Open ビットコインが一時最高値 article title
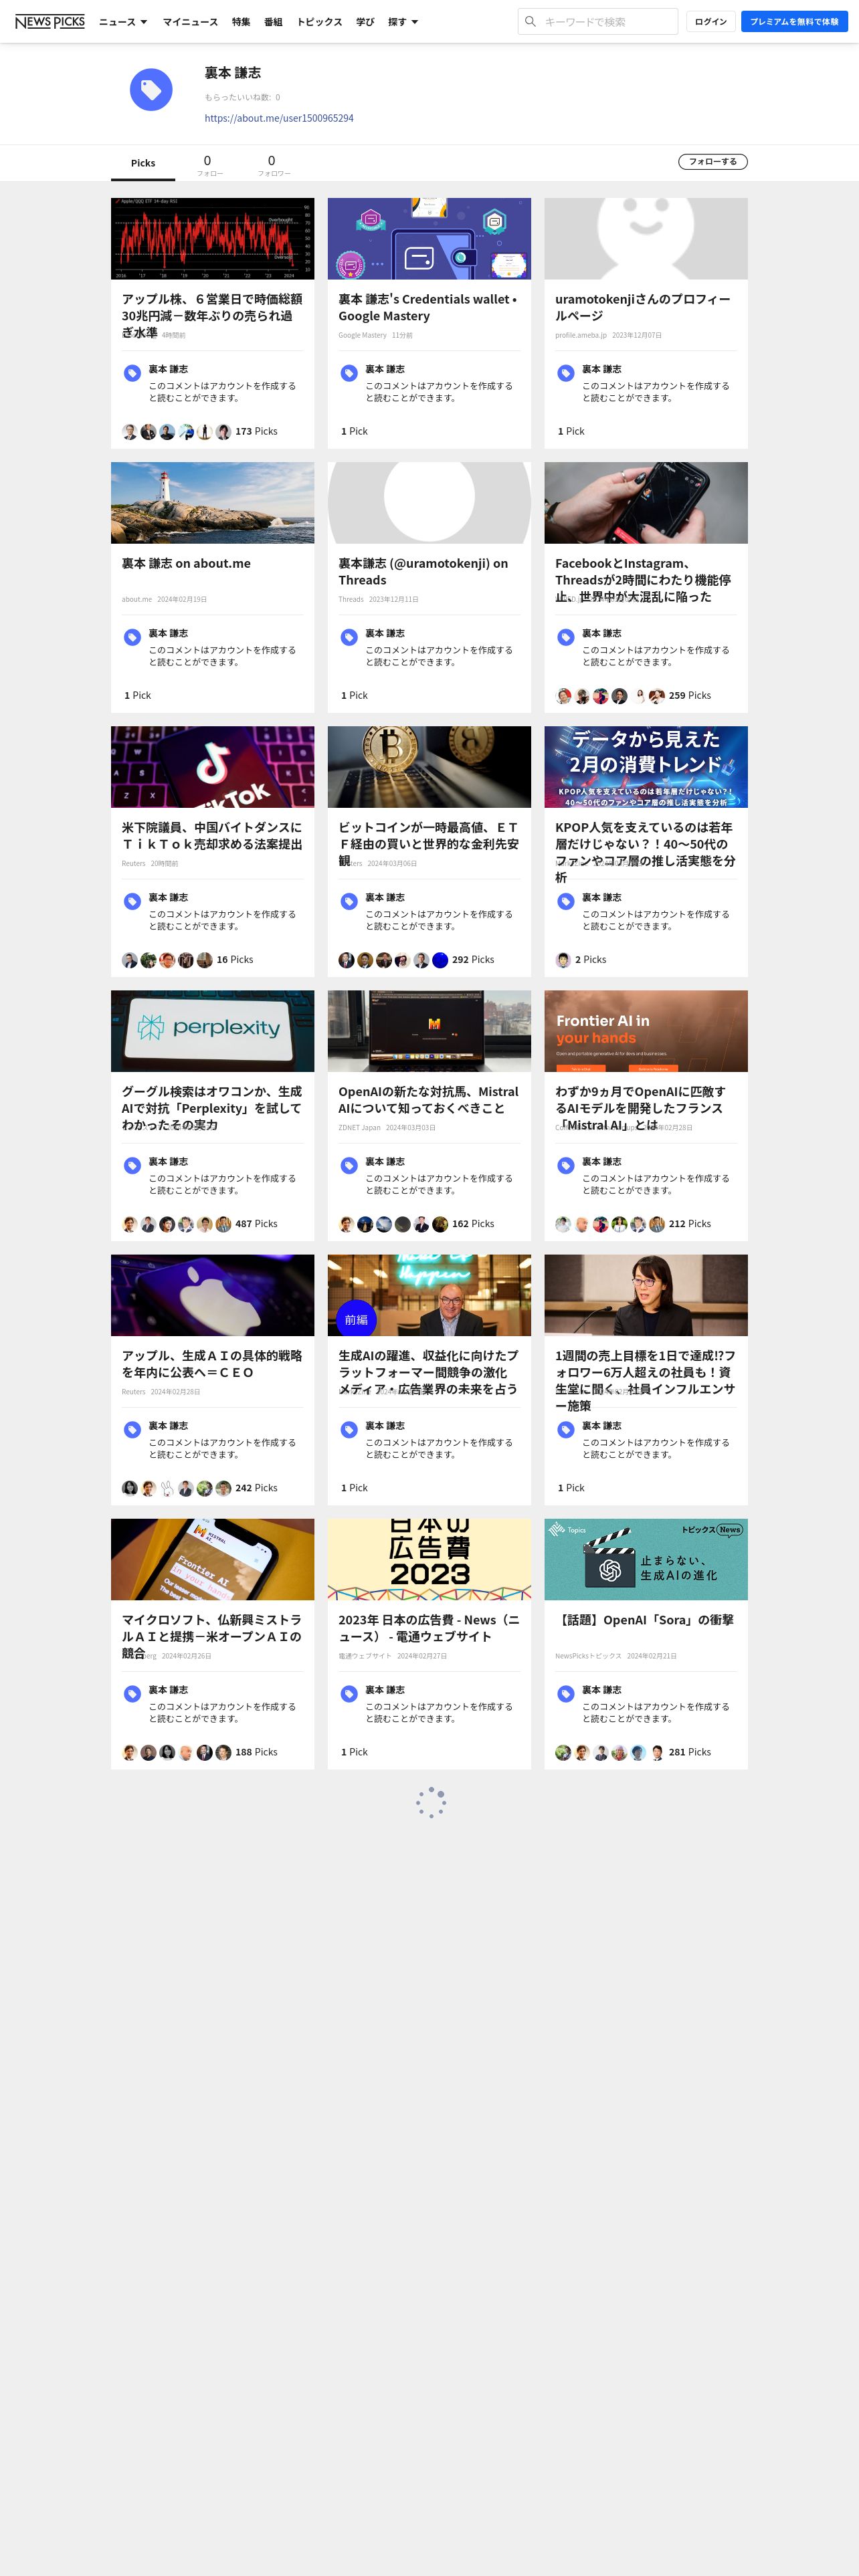The height and width of the screenshot is (2576, 859). pyautogui.click(x=428, y=843)
